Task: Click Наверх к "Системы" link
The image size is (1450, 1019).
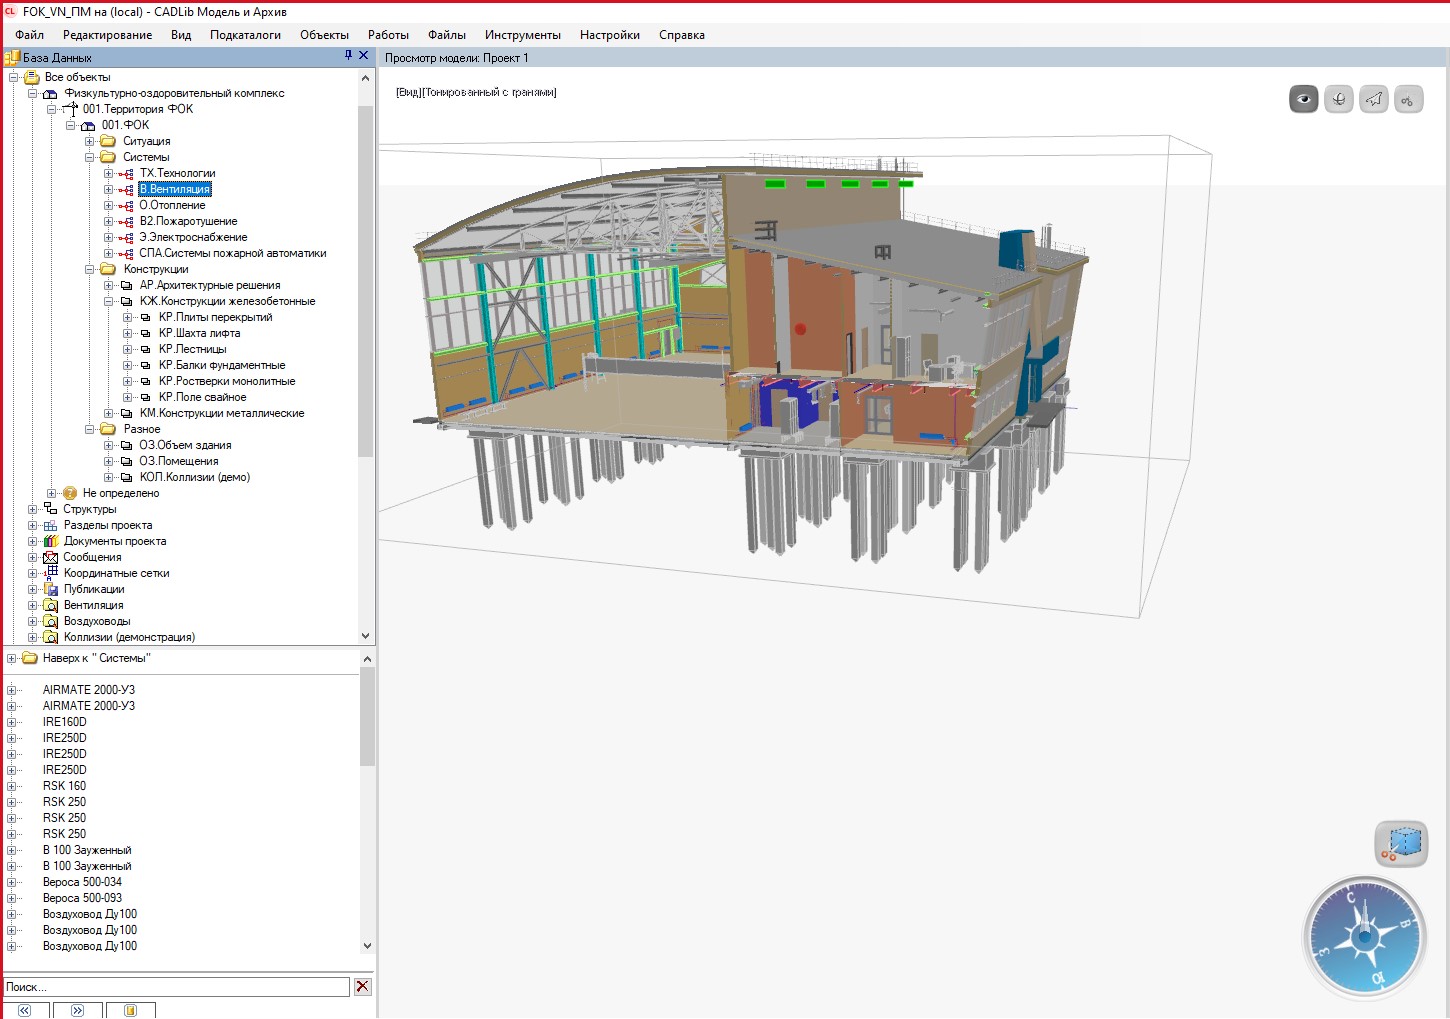Action: tap(96, 658)
